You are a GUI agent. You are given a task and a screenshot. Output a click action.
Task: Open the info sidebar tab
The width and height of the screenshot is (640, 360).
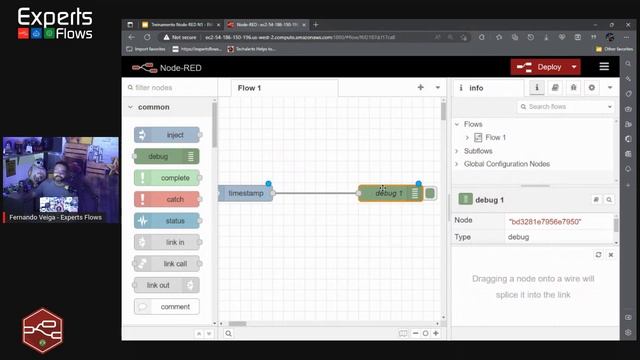click(x=537, y=87)
